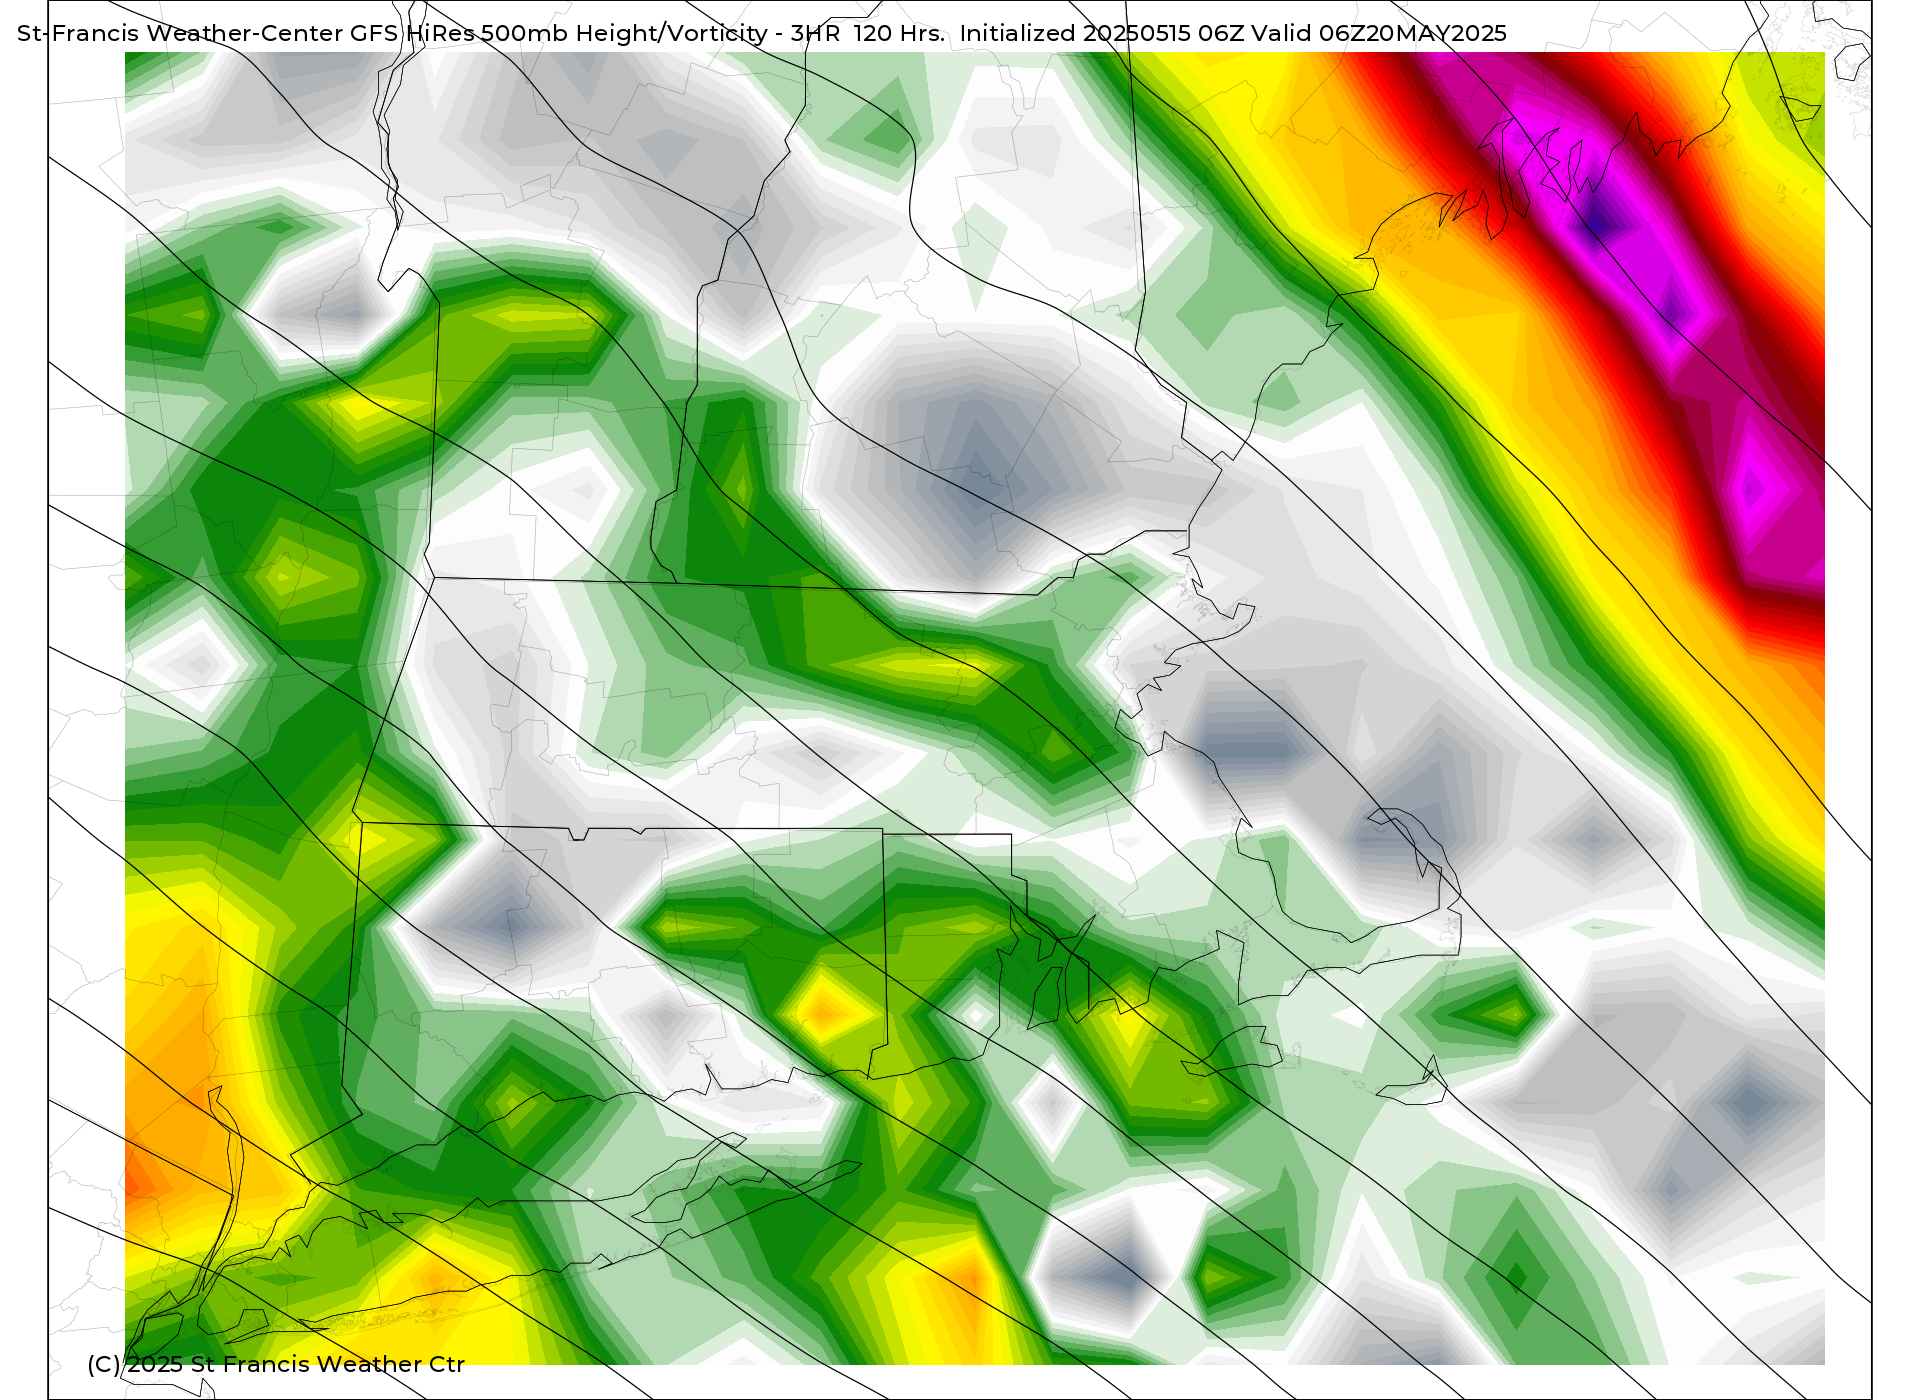Click the "Initialized 20250515 06Z" text
The height and width of the screenshot is (1400, 1920).
[x=1102, y=33]
